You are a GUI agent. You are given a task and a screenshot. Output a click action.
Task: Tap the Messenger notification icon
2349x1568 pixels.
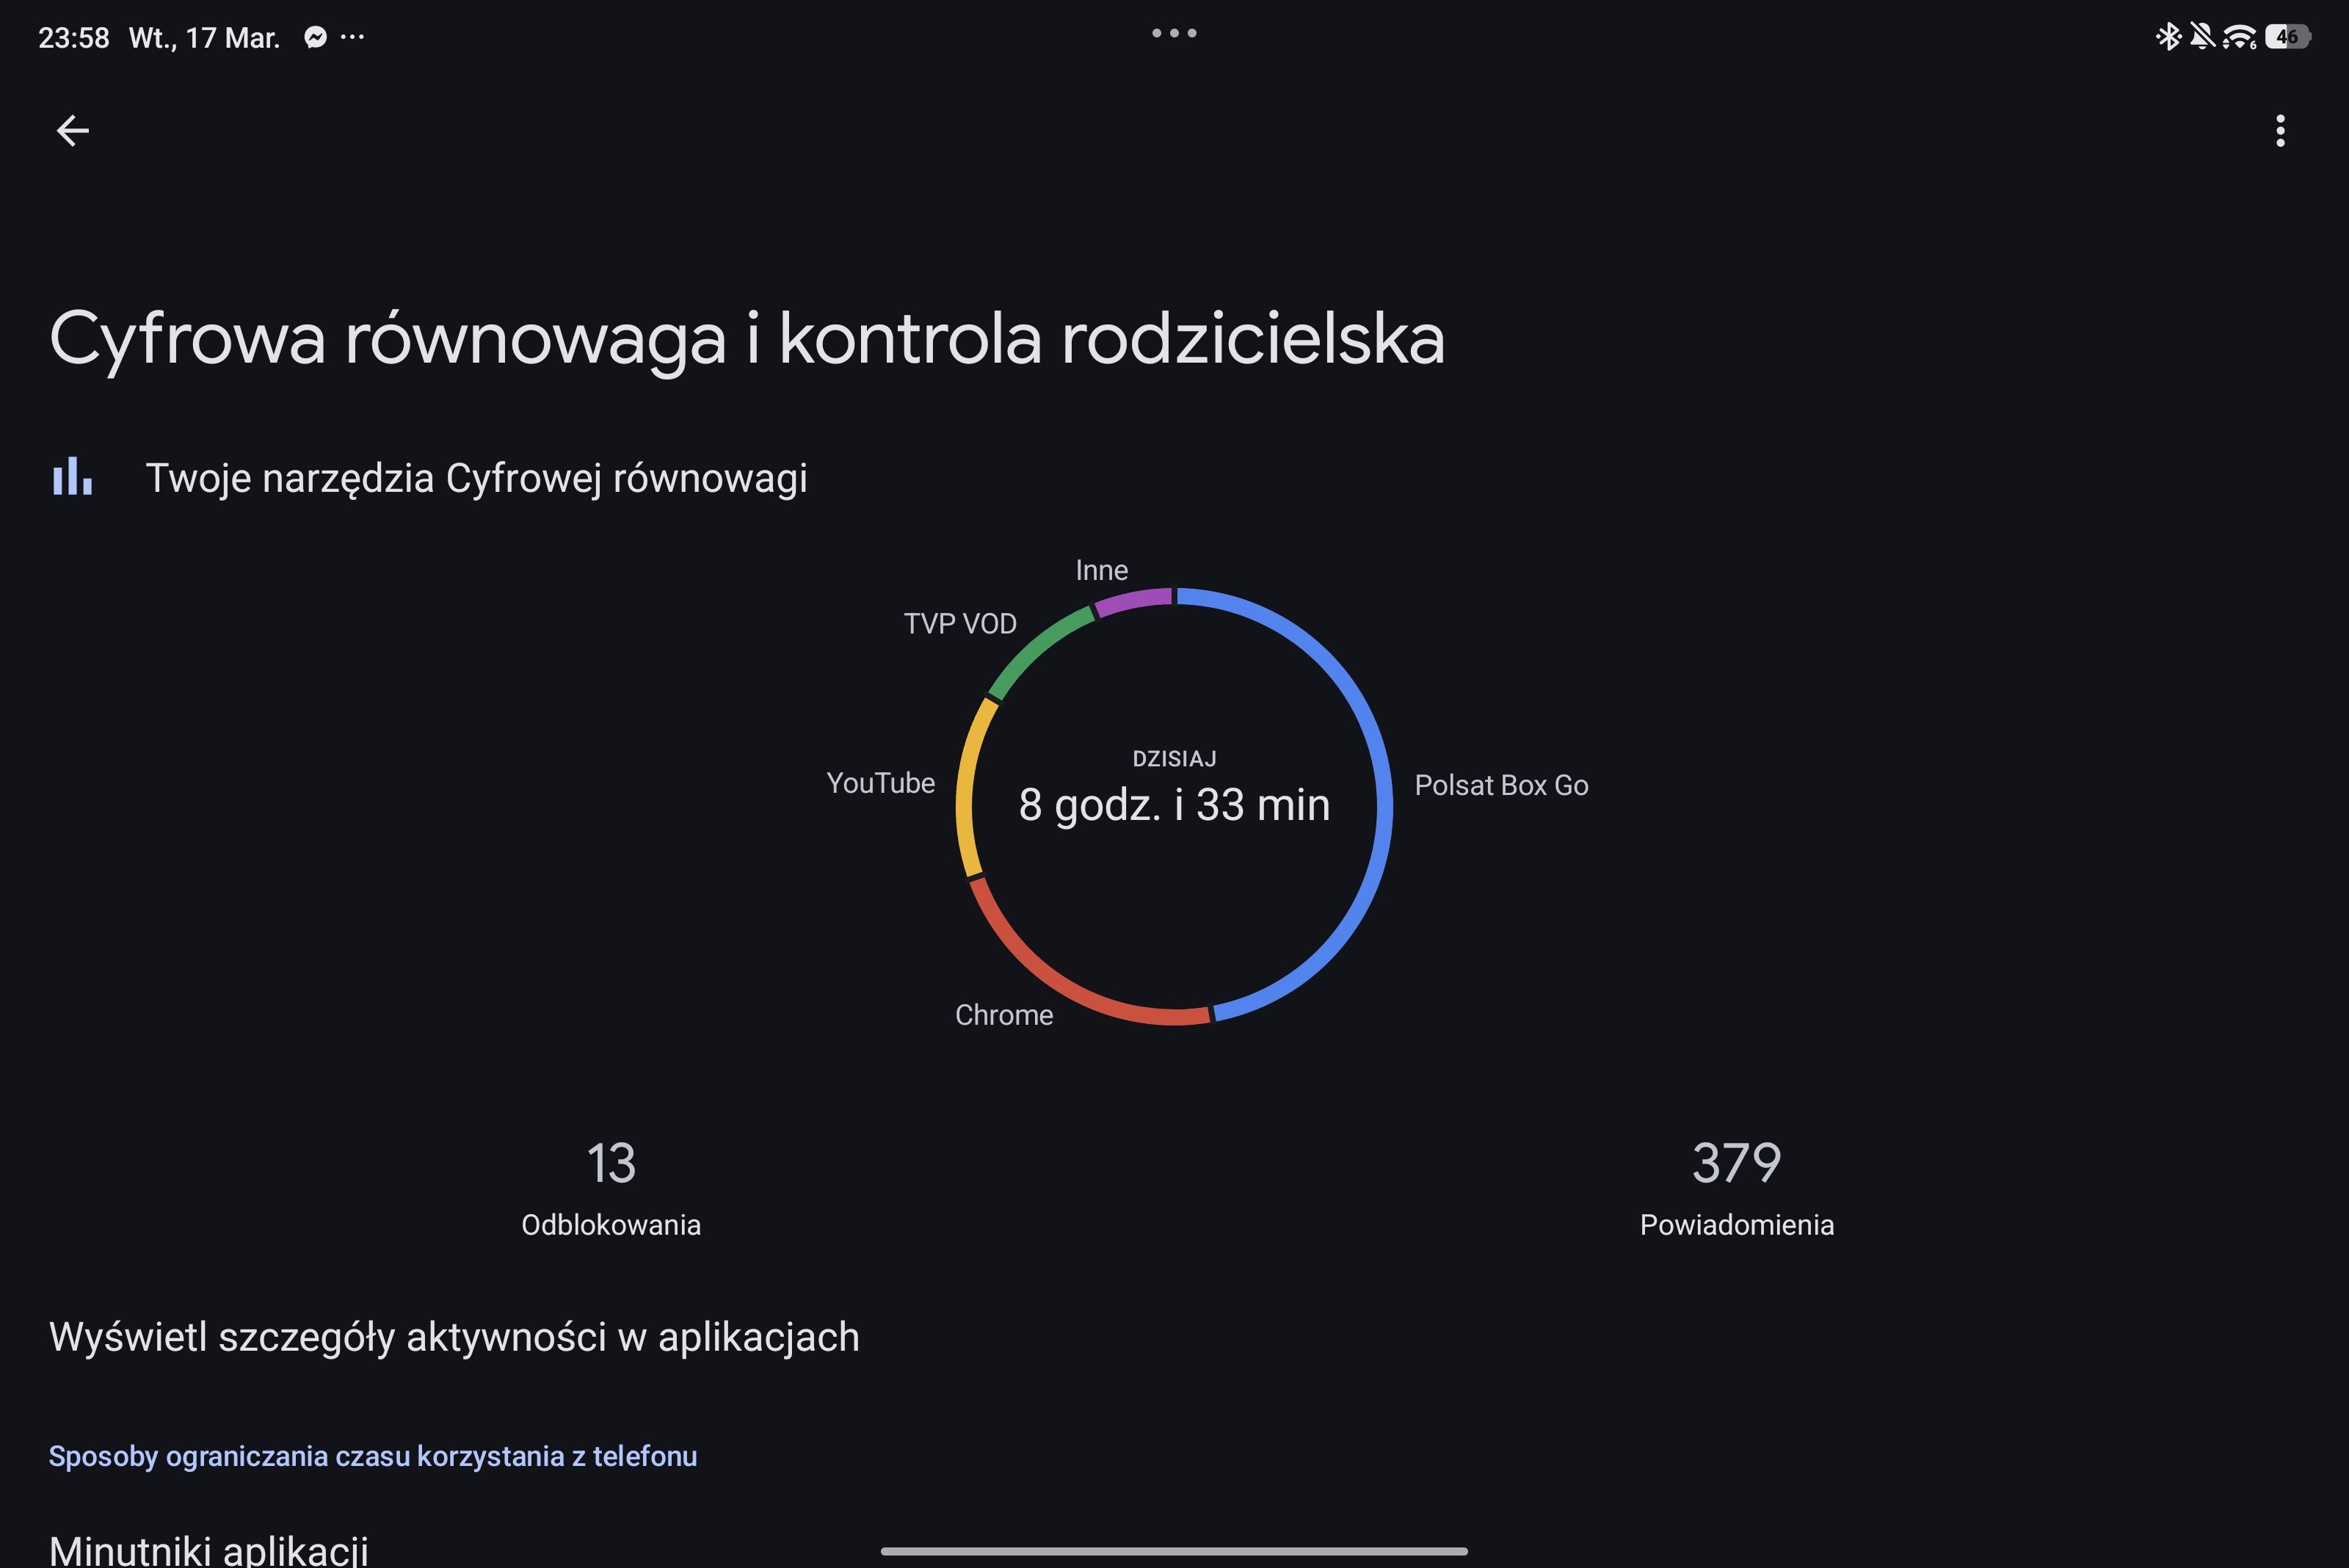tap(315, 38)
